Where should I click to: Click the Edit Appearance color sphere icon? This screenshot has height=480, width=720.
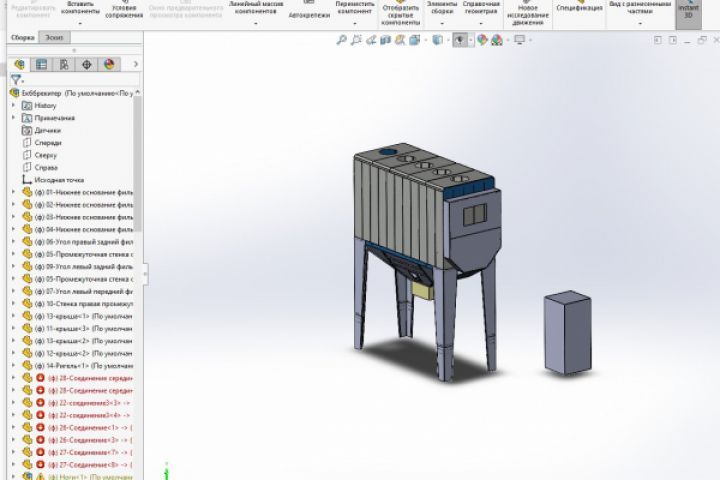coord(482,40)
